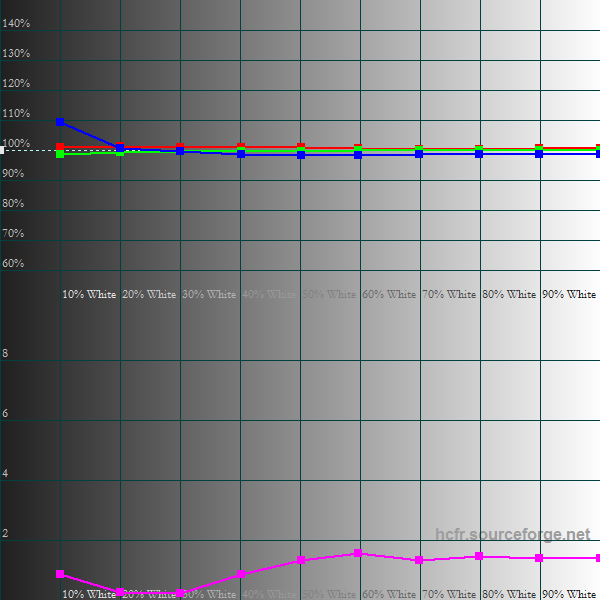Click the magenta marker at 40% White

pos(241,574)
